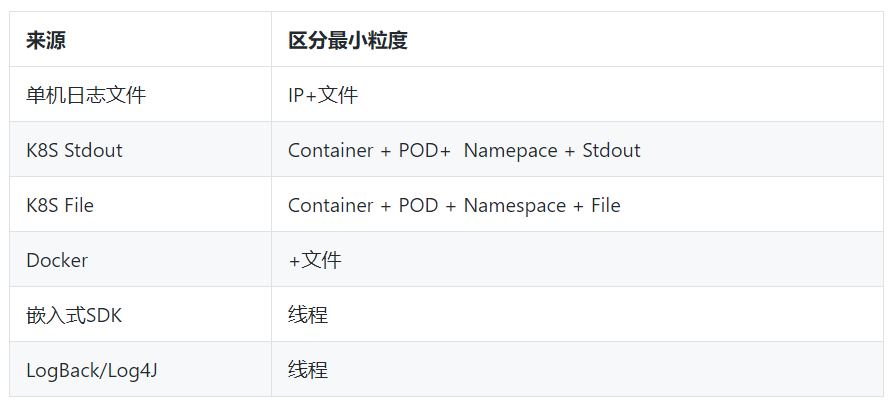Click "File" following "Namespace +"
This screenshot has width=894, height=406.
click(605, 205)
